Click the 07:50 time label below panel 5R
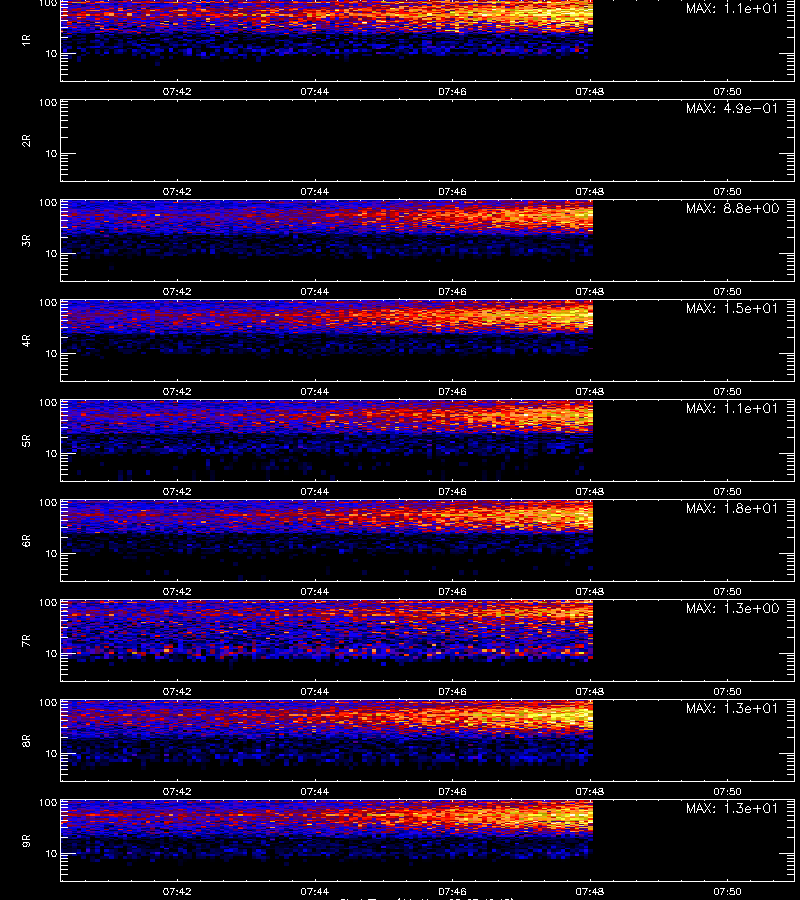Screen dimensions: 800x900 (727, 491)
